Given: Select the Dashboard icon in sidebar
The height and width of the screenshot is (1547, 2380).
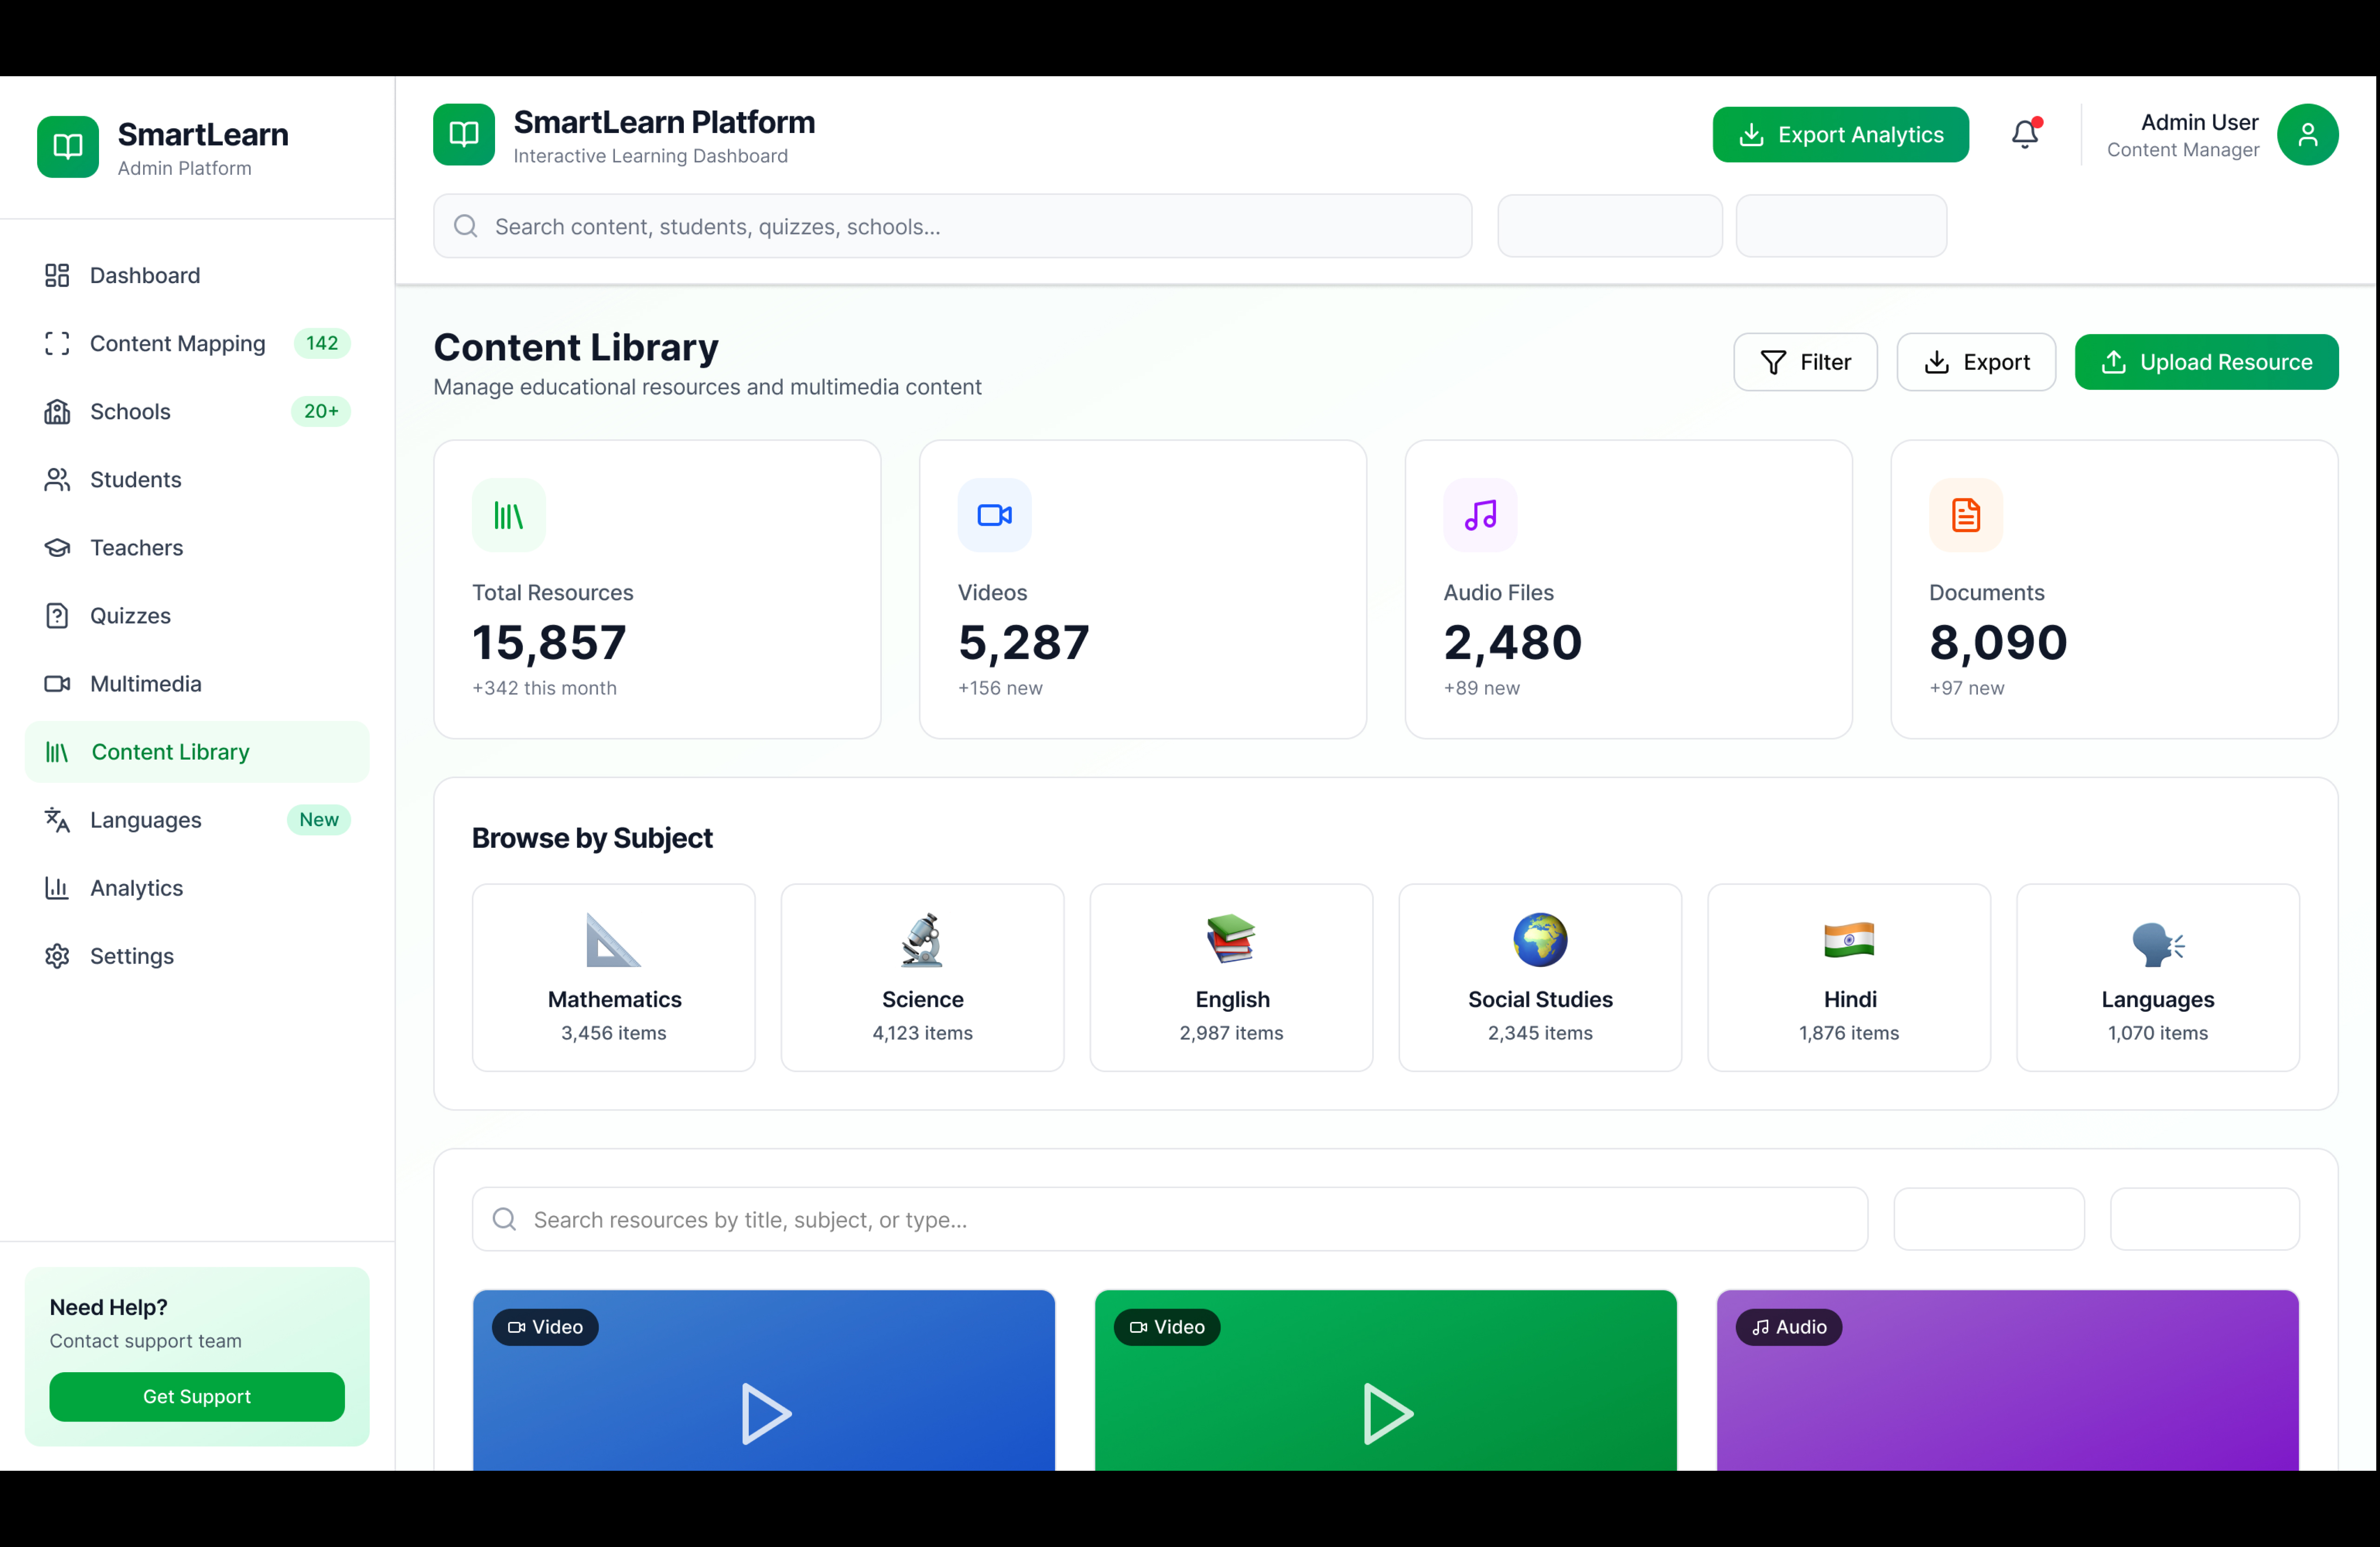Looking at the screenshot, I should point(57,275).
